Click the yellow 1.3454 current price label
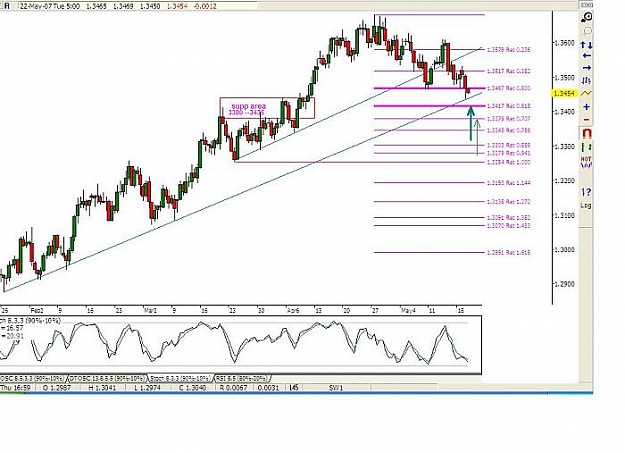Image resolution: width=625 pixels, height=453 pixels. coord(564,93)
